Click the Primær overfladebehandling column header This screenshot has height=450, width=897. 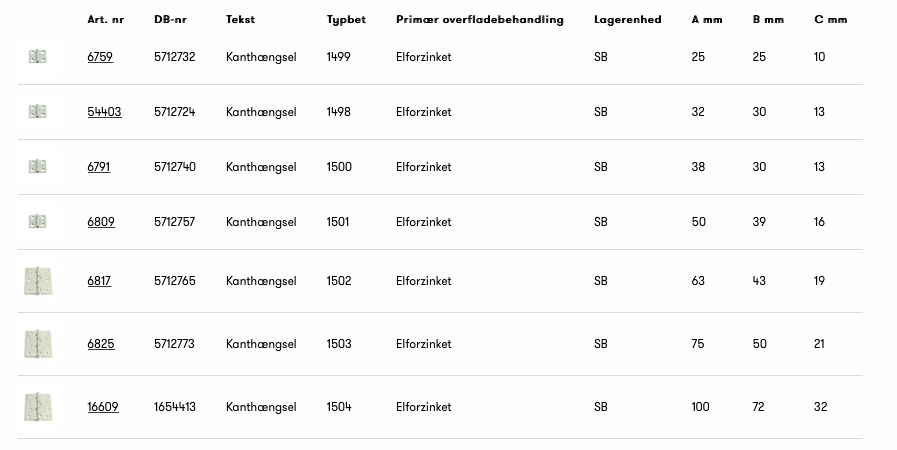(479, 20)
